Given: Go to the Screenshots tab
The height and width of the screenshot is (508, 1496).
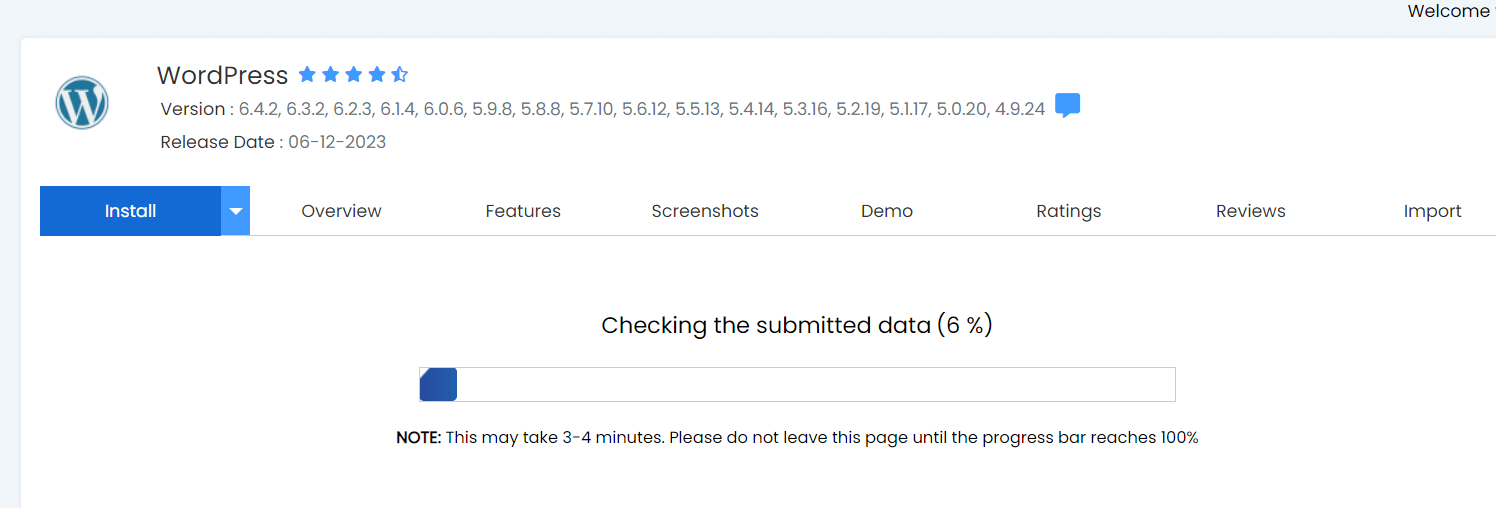Looking at the screenshot, I should (x=705, y=211).
